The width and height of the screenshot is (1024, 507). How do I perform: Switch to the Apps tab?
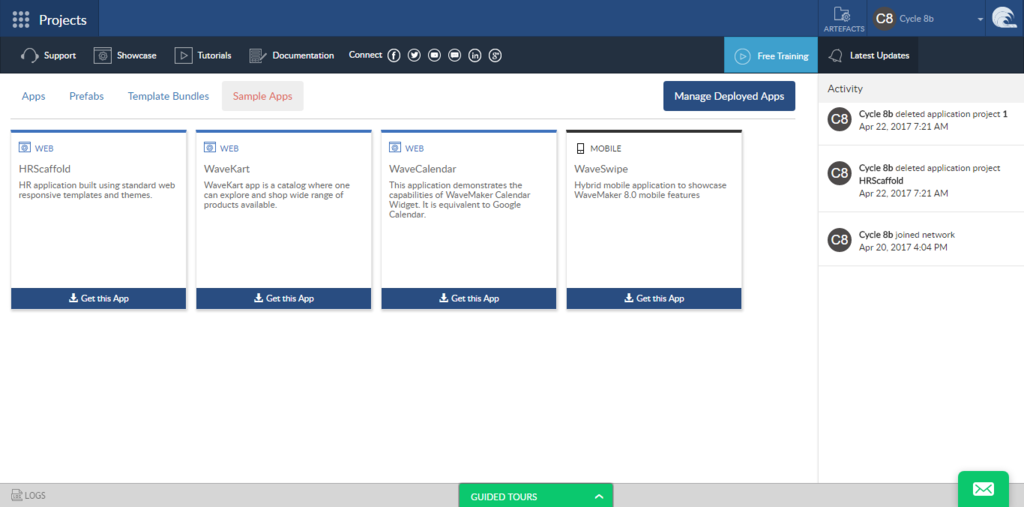point(33,96)
